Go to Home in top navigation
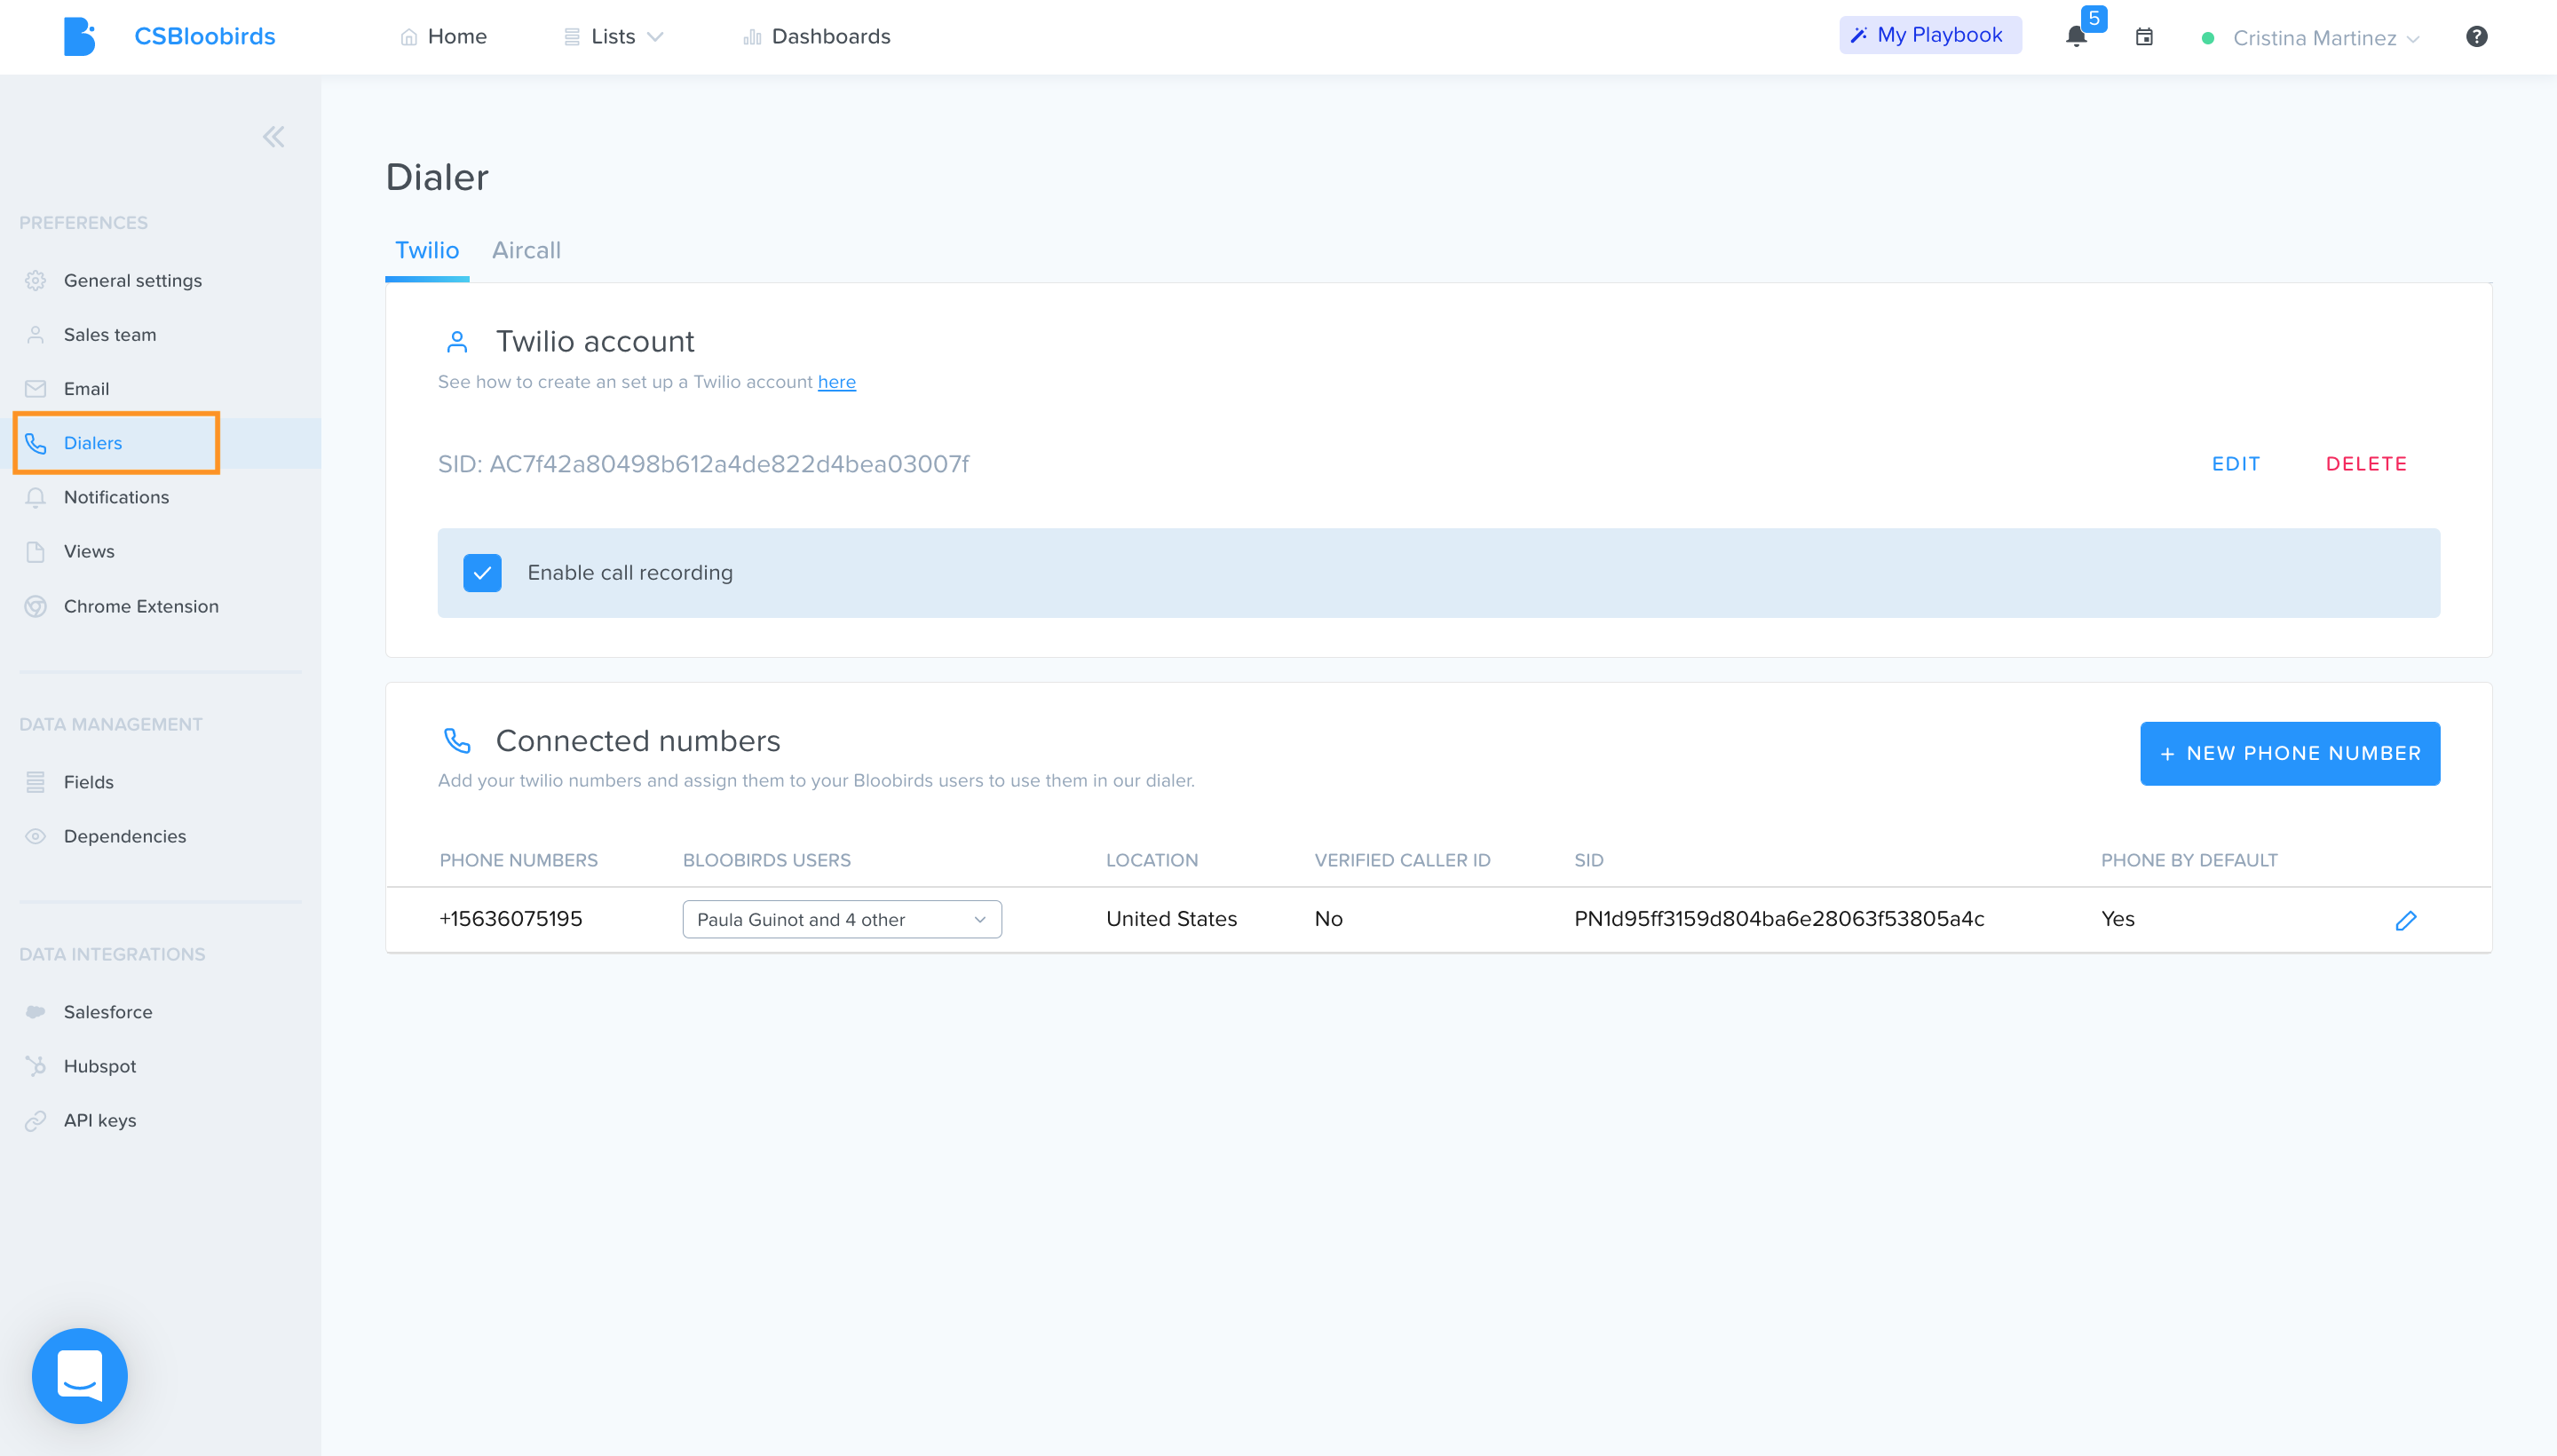The image size is (2557, 1456). (x=443, y=37)
